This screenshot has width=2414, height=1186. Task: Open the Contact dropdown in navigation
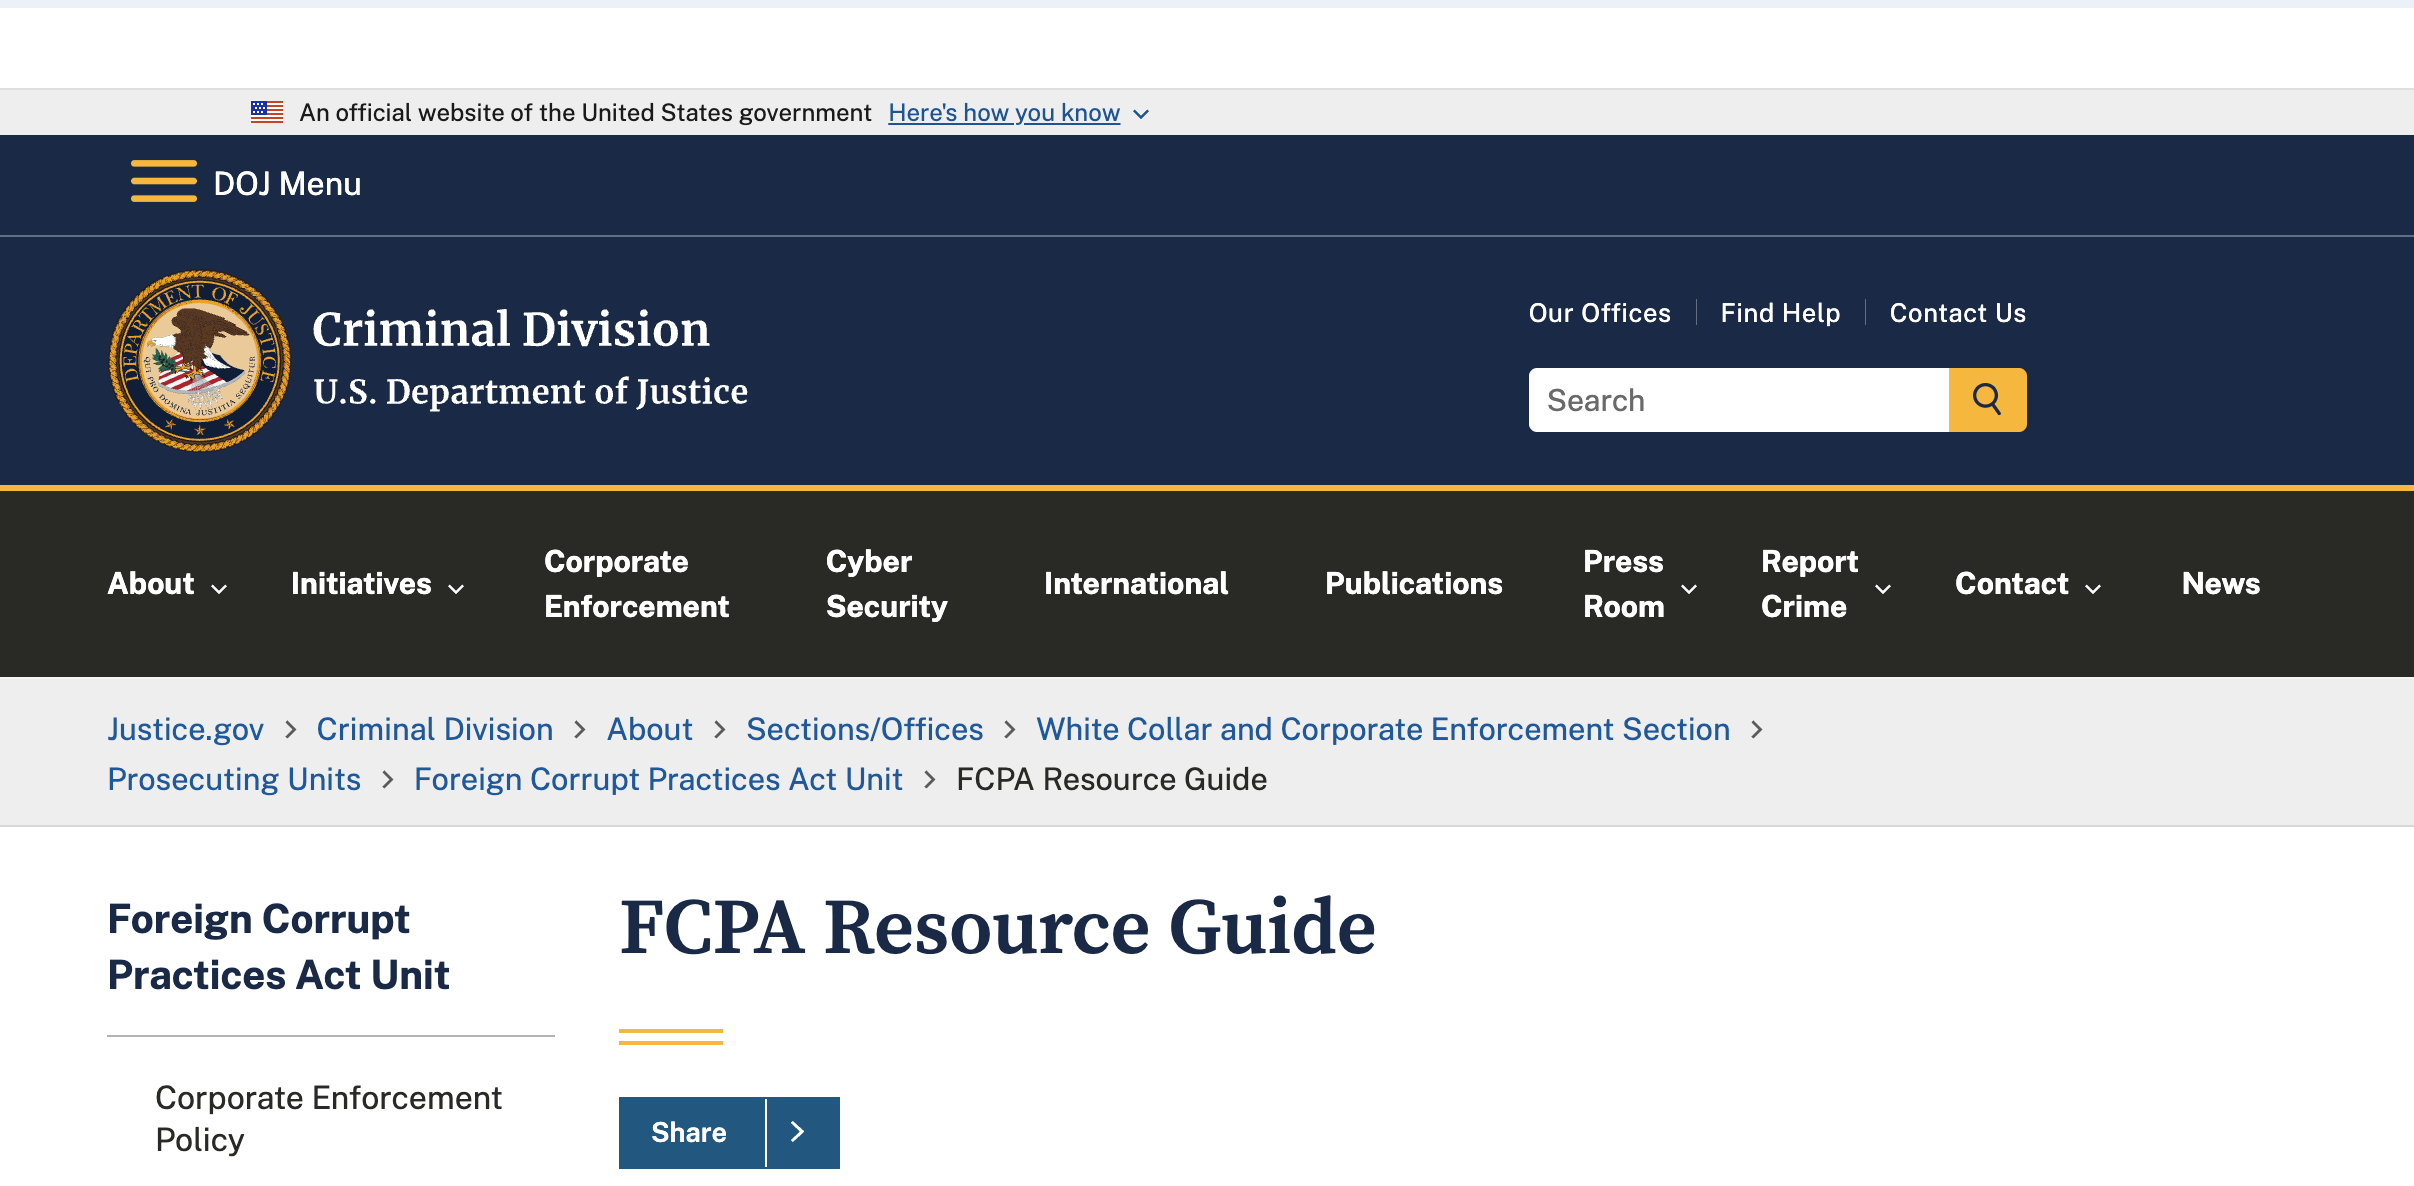coord(2028,584)
